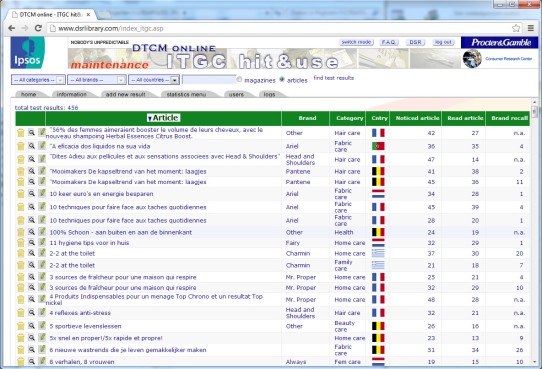Edit the '5 sportieve levenslessen' entry
542x369 pixels.
(42, 325)
